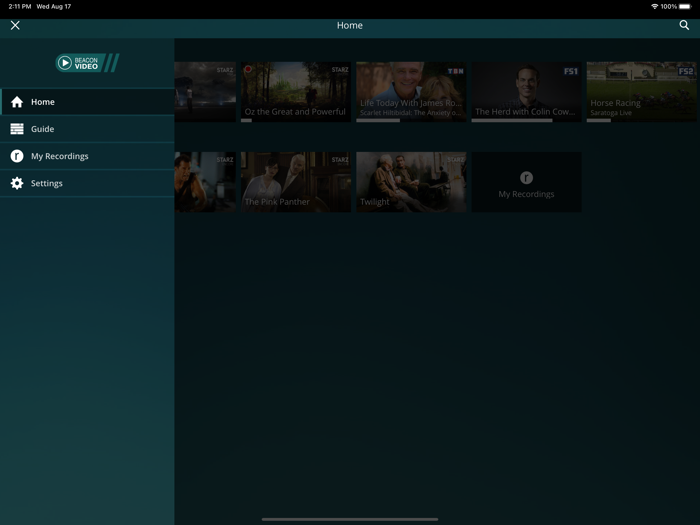The image size is (700, 525).
Task: Open search with the magnifier icon
Action: [x=684, y=25]
